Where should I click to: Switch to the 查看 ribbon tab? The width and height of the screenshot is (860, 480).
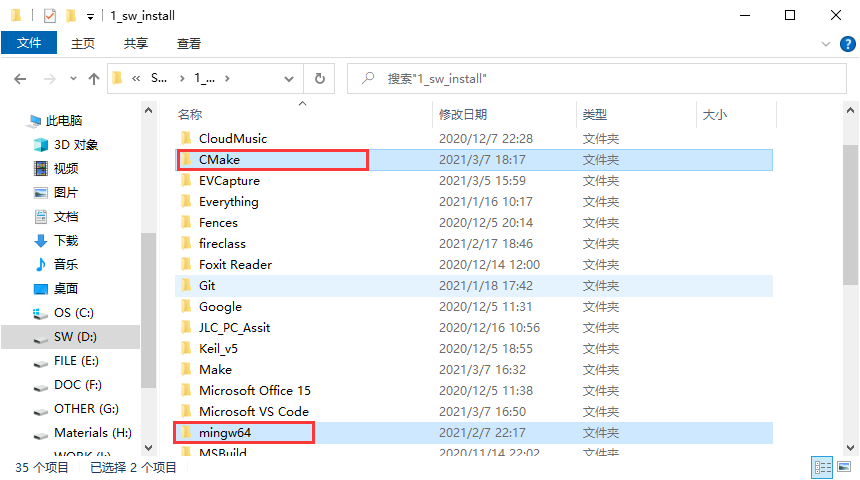(x=189, y=43)
